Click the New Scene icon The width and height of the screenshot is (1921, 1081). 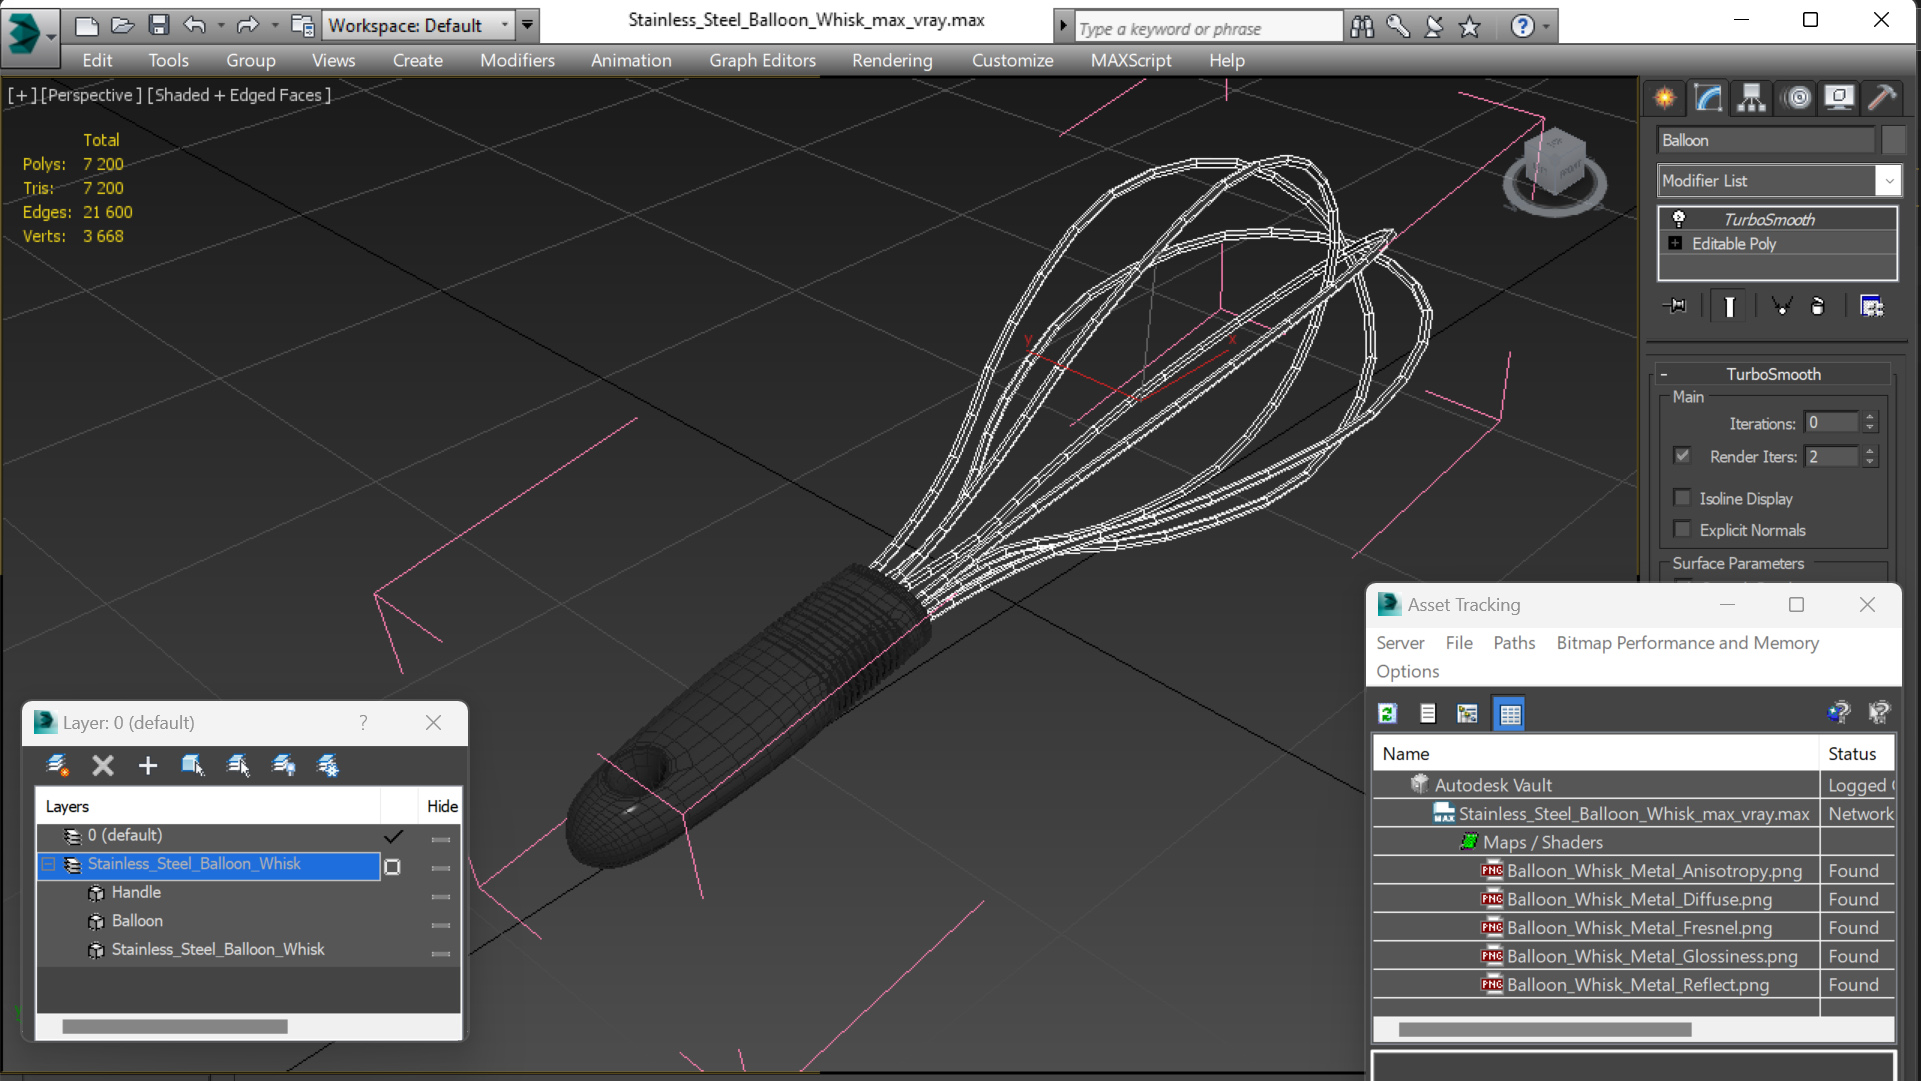pos(86,25)
